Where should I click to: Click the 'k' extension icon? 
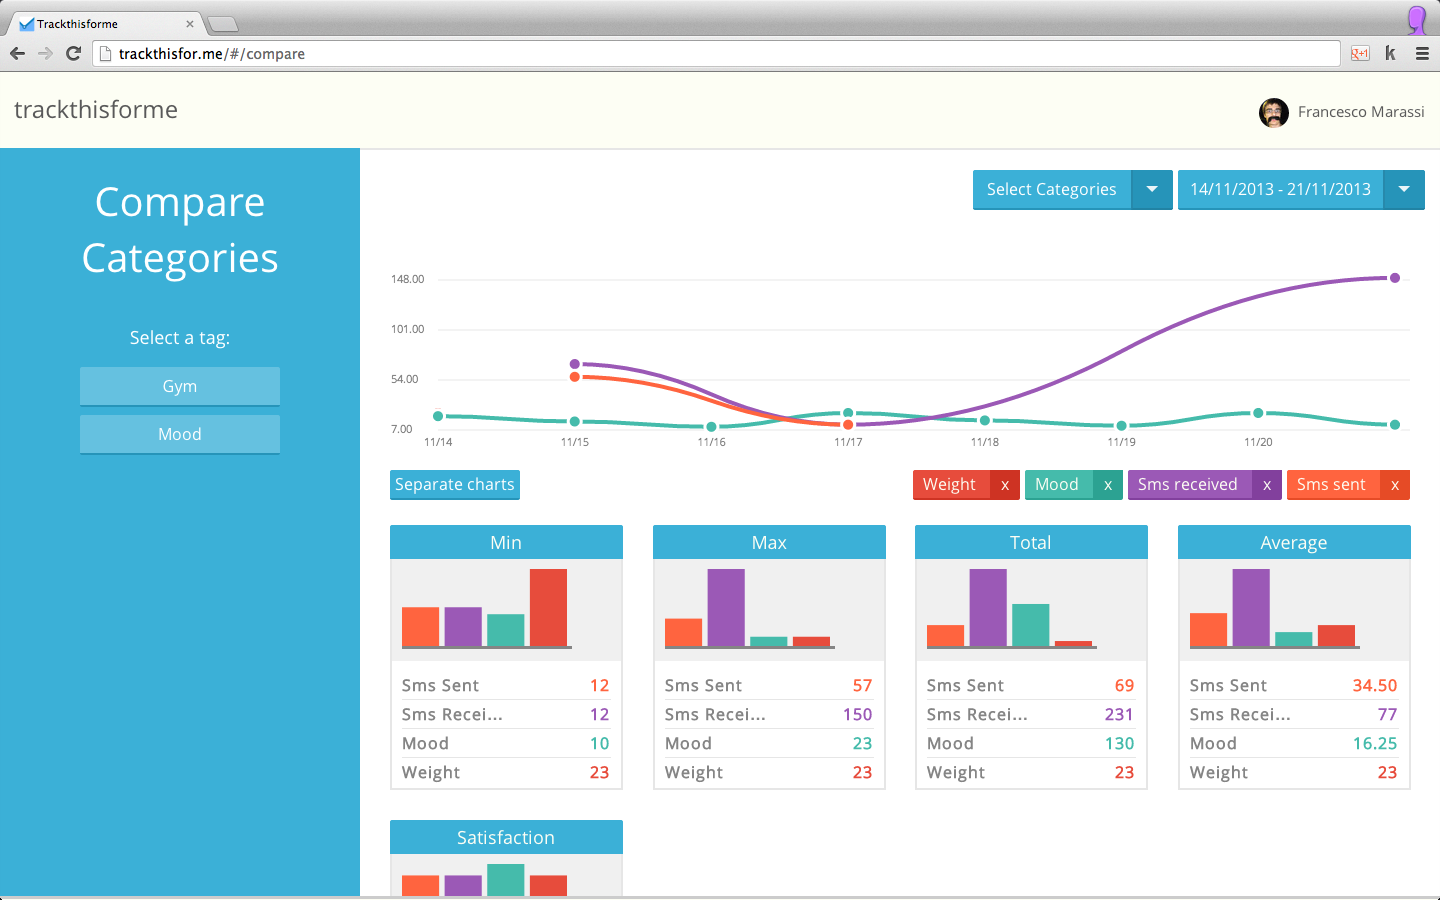coord(1390,54)
